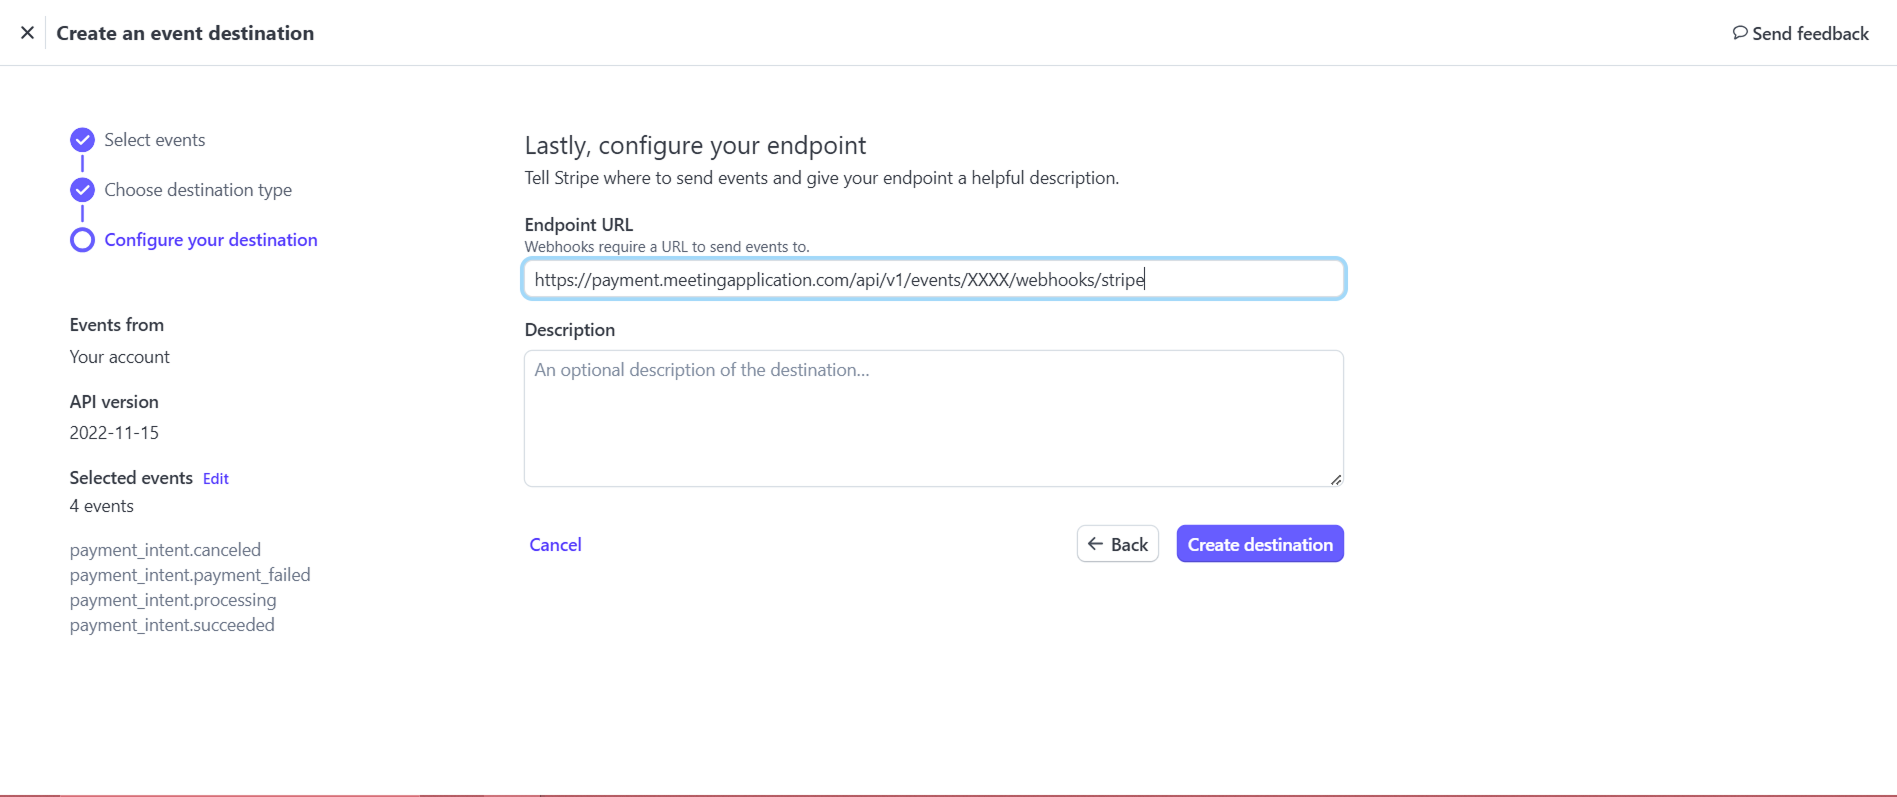Click the resize handle of the Description box
The image size is (1897, 797).
coord(1336,480)
